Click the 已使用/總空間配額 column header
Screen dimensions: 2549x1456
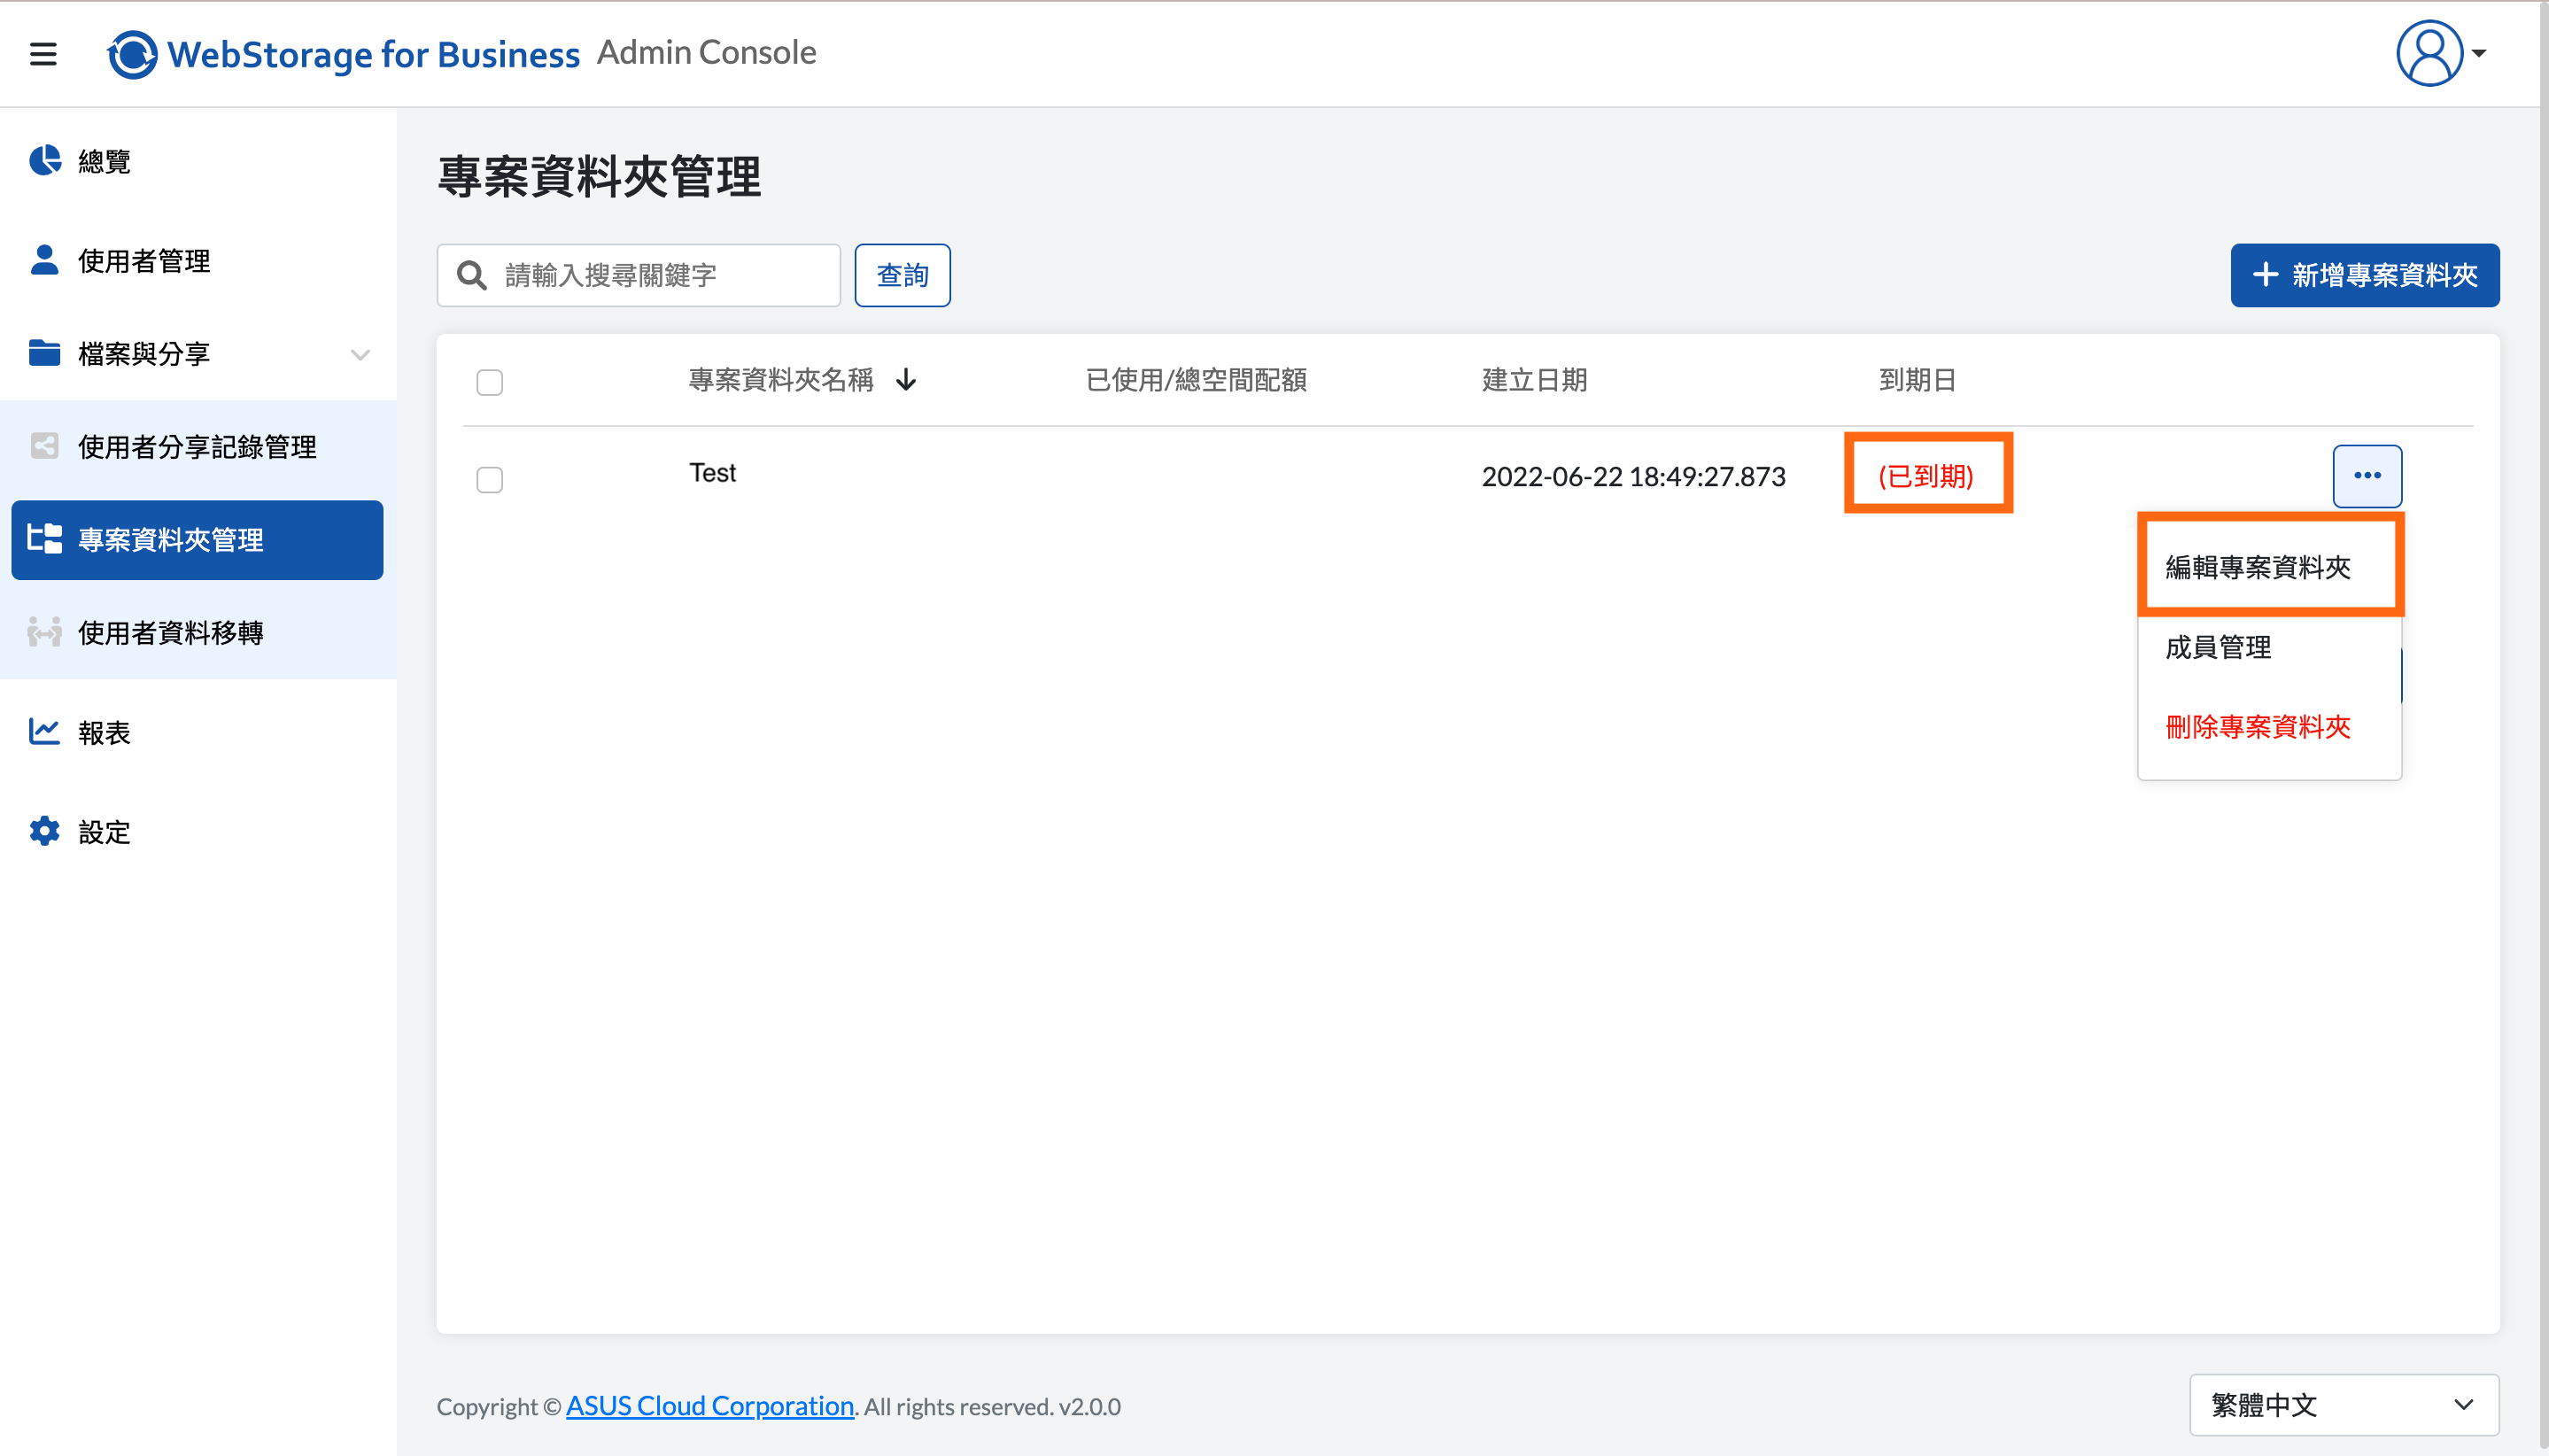click(x=1196, y=380)
